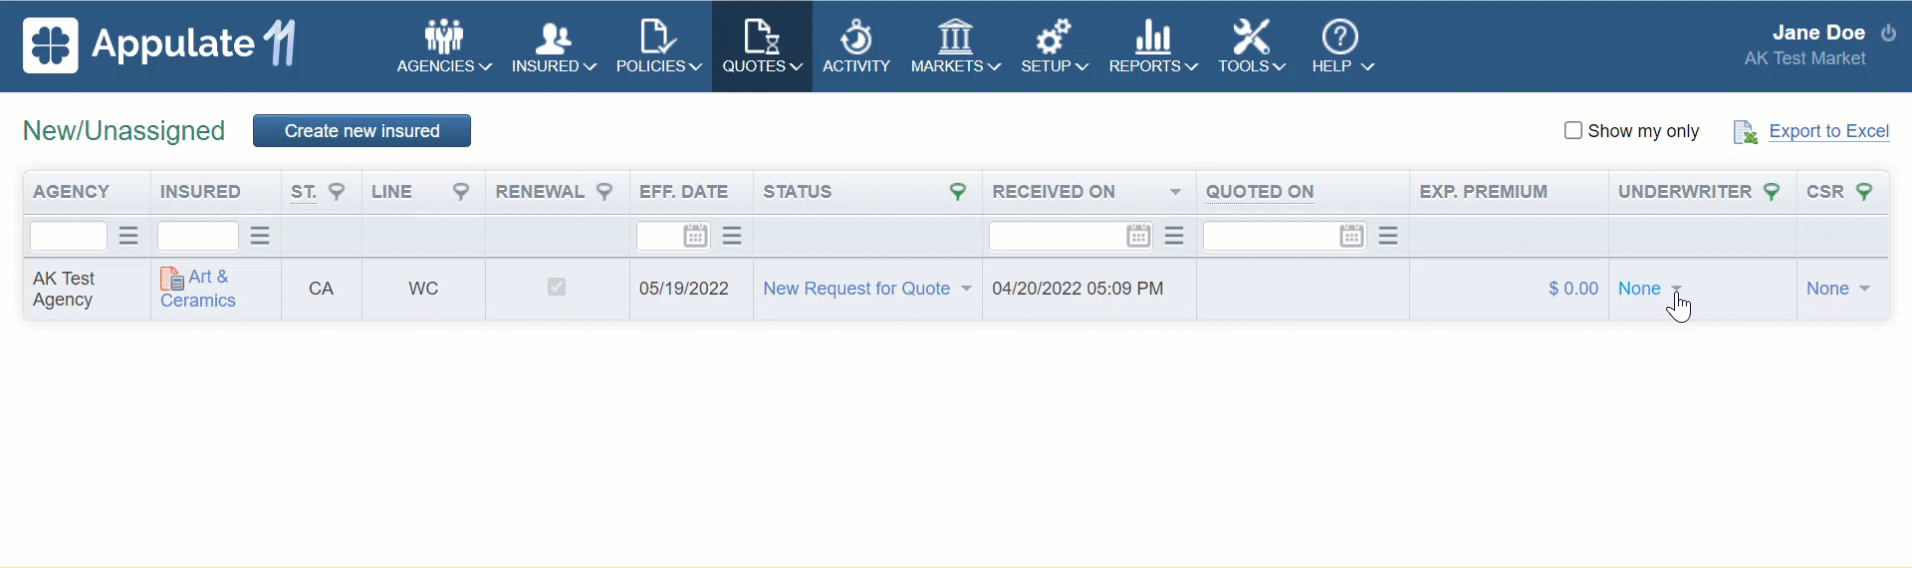Open the Setup menu
Viewport: 1912px width, 568px height.
1054,47
